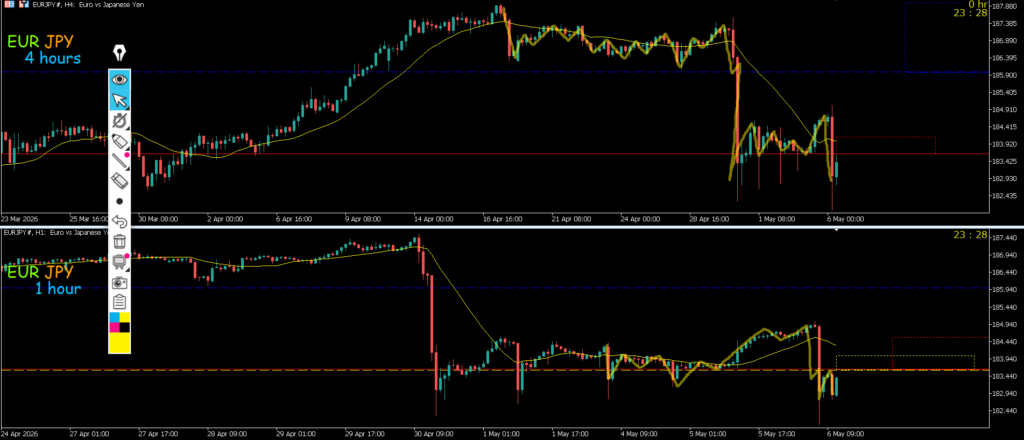Select the straight line tool

coord(120,161)
